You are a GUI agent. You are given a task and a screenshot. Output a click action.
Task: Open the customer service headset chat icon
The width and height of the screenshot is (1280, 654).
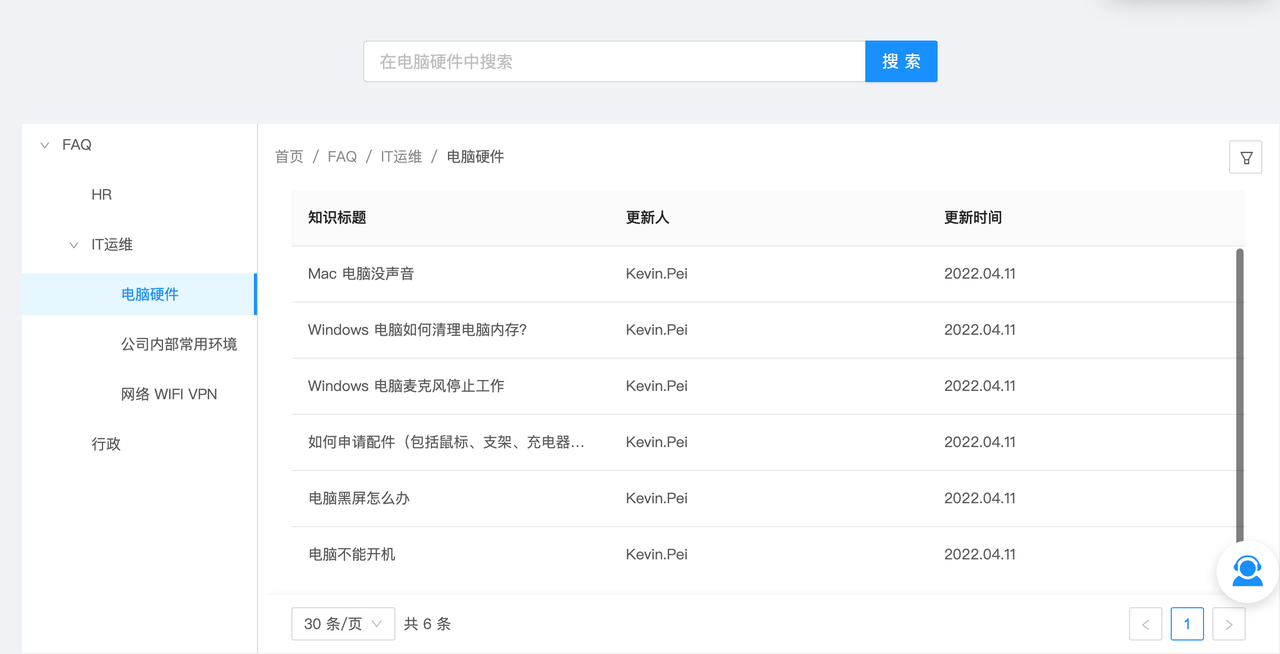[x=1247, y=571]
